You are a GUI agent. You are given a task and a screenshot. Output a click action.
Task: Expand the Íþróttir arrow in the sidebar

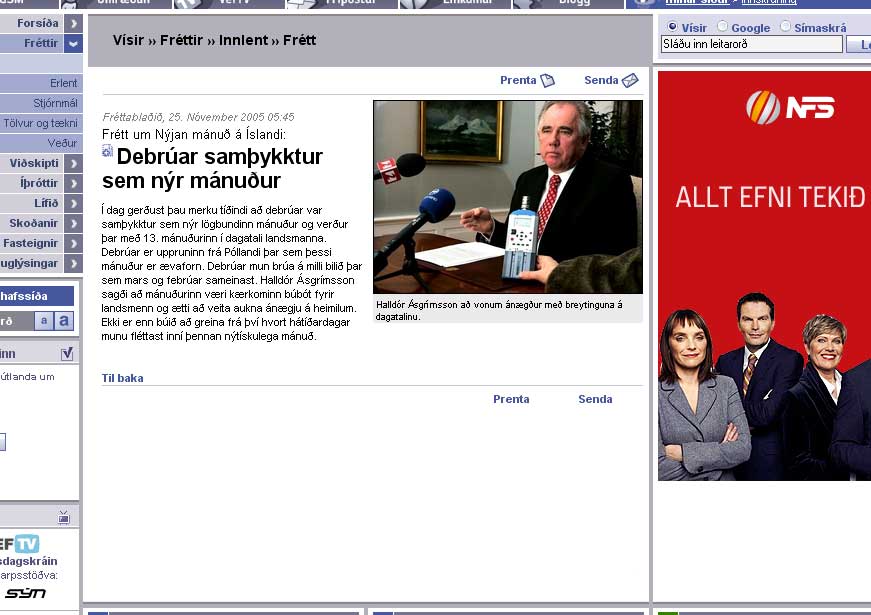pyautogui.click(x=73, y=183)
